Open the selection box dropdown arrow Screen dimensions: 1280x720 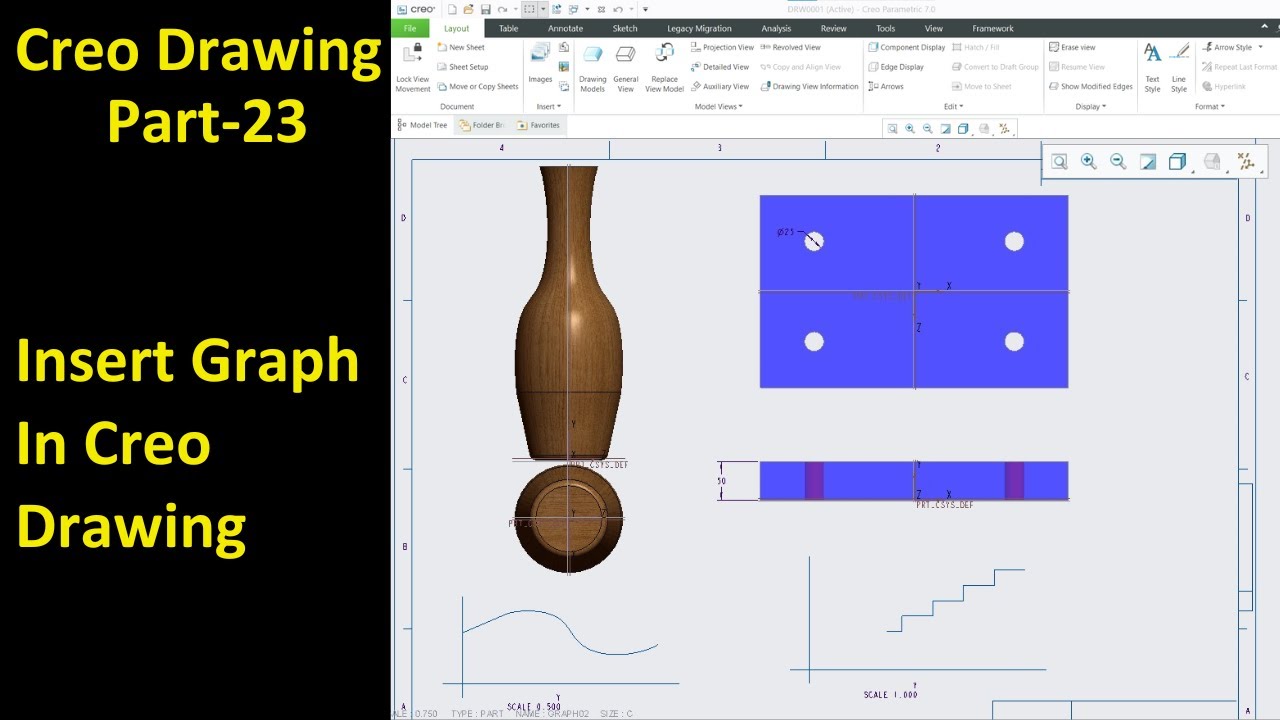[543, 9]
